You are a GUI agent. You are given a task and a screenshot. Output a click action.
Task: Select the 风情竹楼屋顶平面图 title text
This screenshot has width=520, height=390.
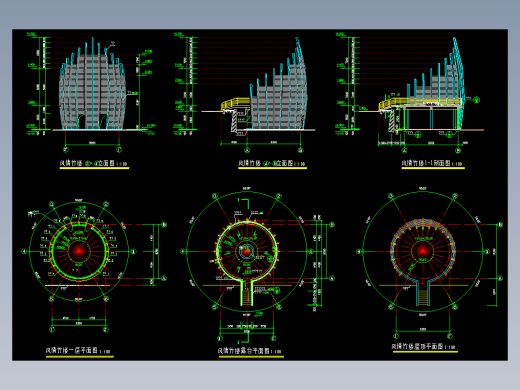pyautogui.click(x=423, y=347)
